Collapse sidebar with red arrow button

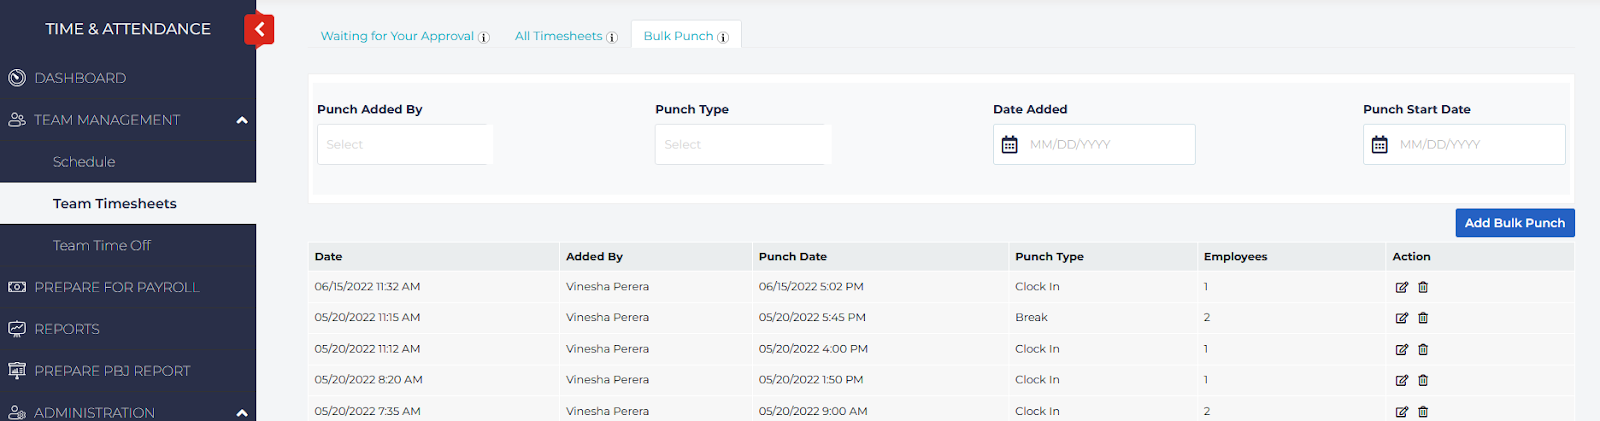pyautogui.click(x=259, y=29)
